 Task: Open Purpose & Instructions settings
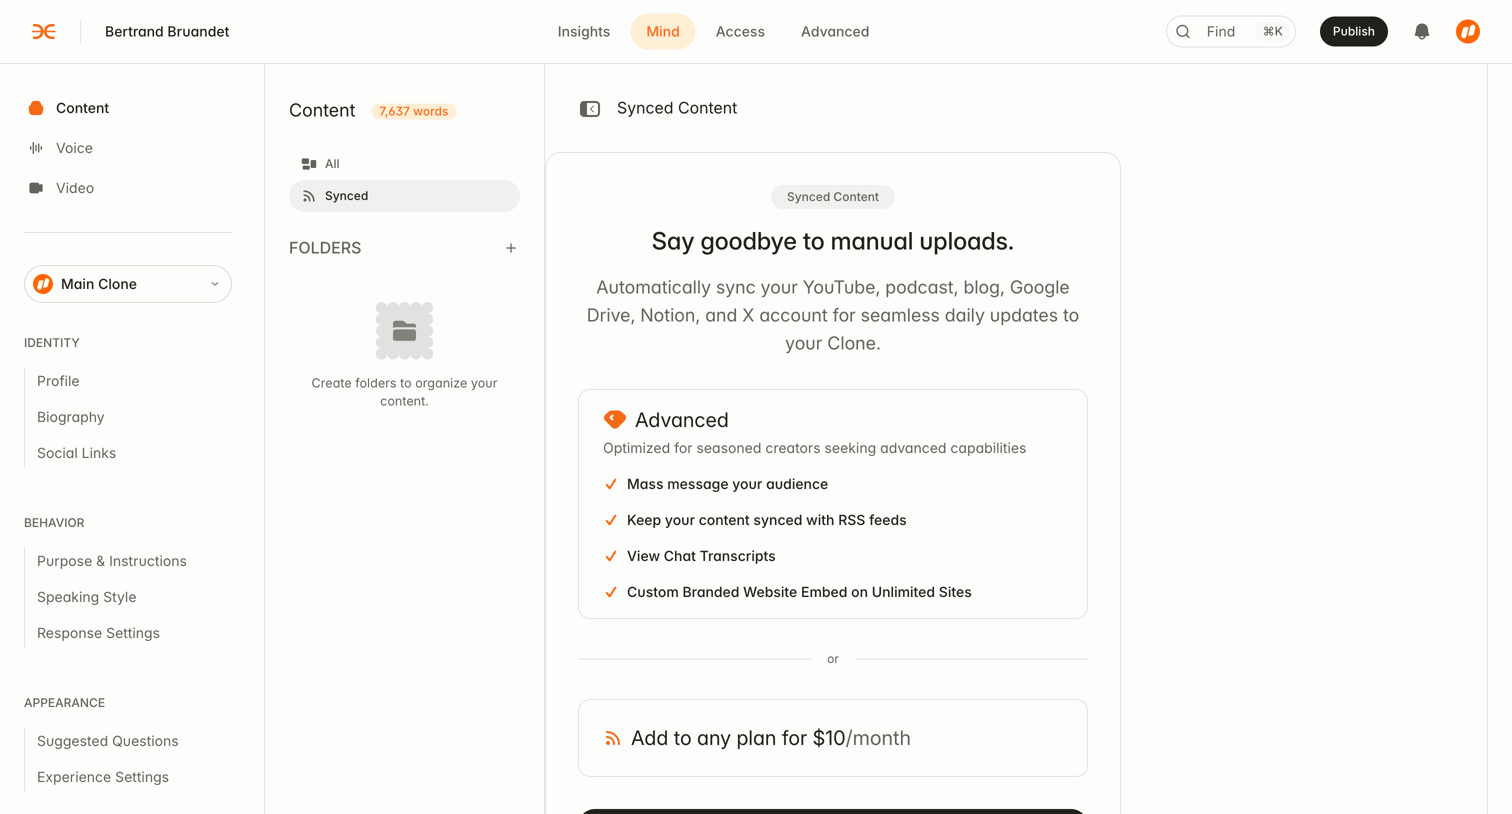point(112,561)
